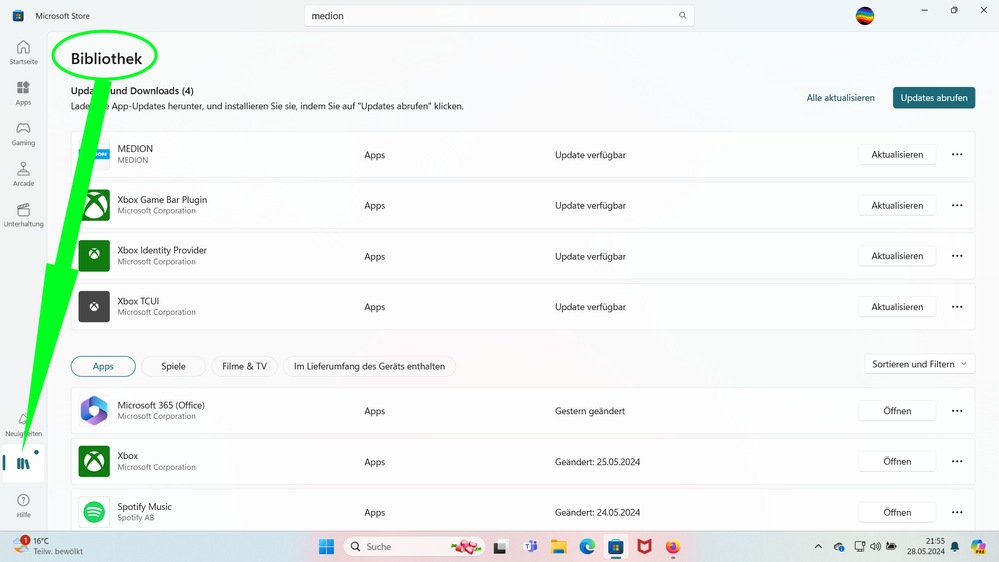Open the user profile avatar

[x=865, y=15]
